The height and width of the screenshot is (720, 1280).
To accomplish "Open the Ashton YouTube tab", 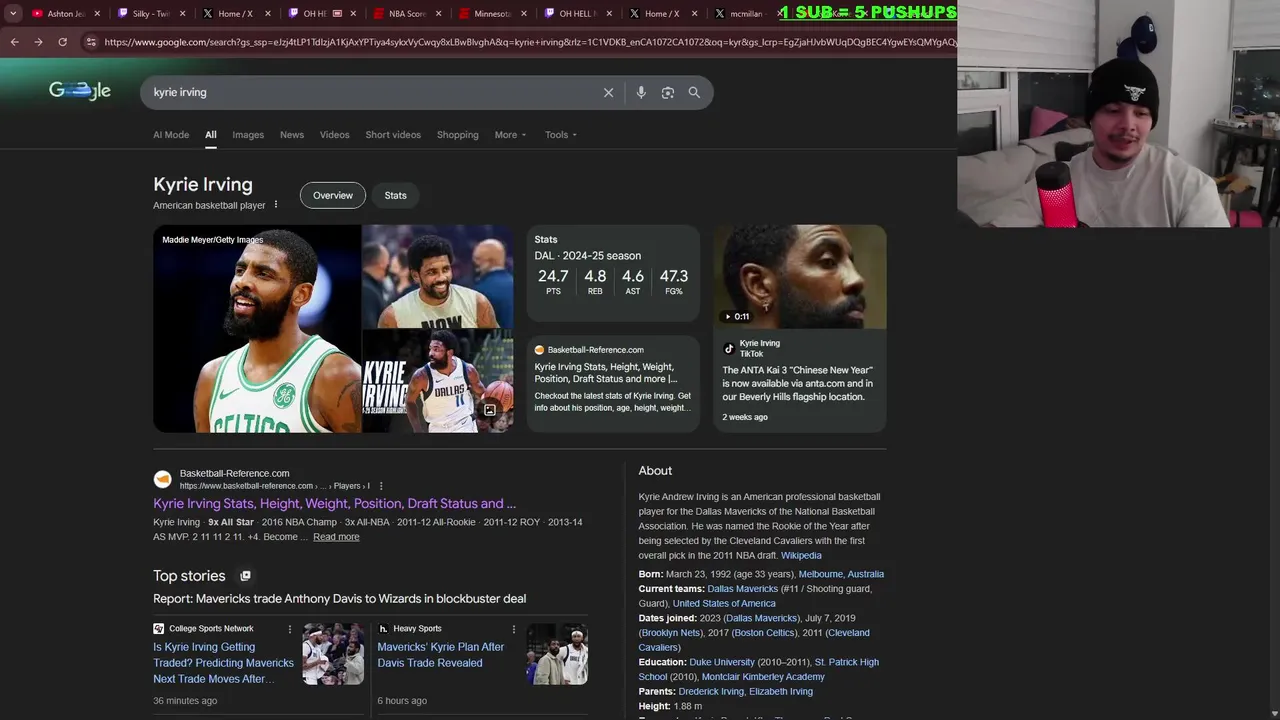I will [57, 14].
